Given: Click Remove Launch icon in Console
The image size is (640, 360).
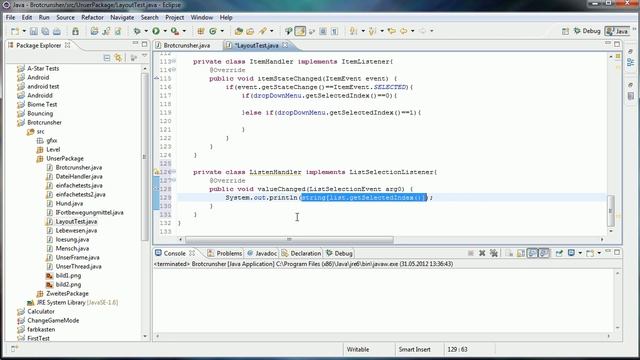Looking at the screenshot, I should click(x=482, y=253).
